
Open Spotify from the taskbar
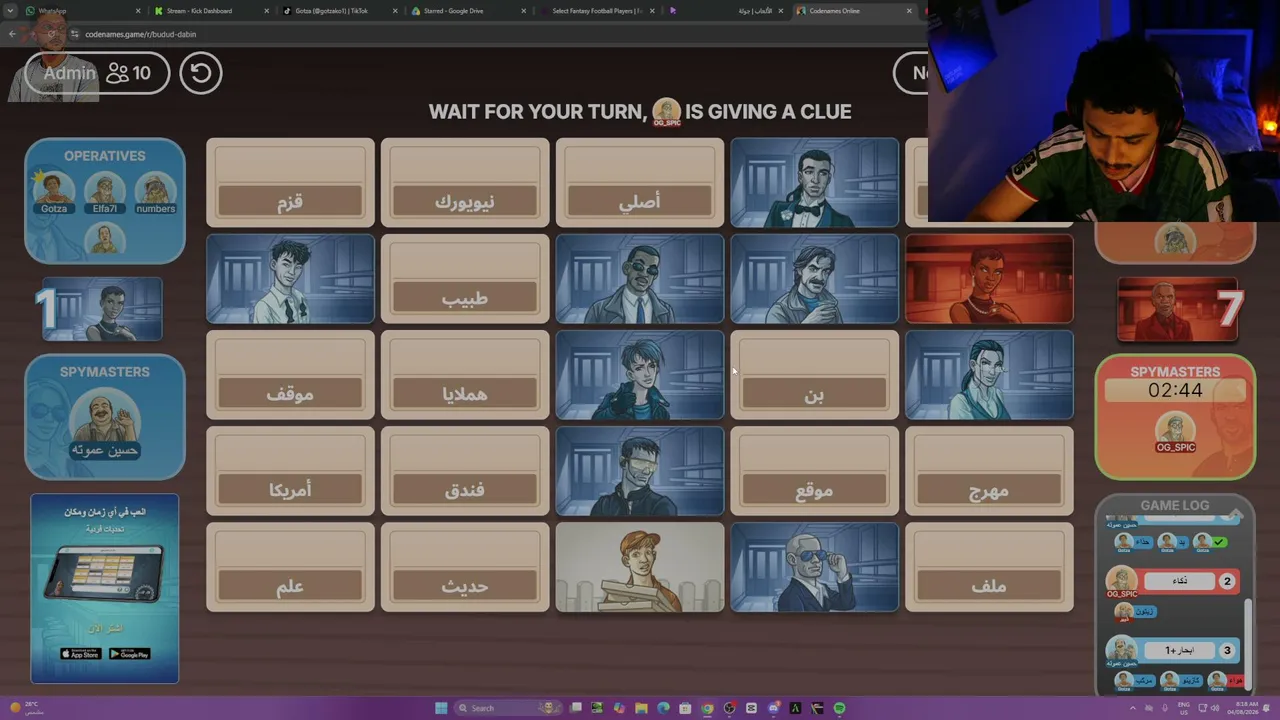tap(839, 708)
